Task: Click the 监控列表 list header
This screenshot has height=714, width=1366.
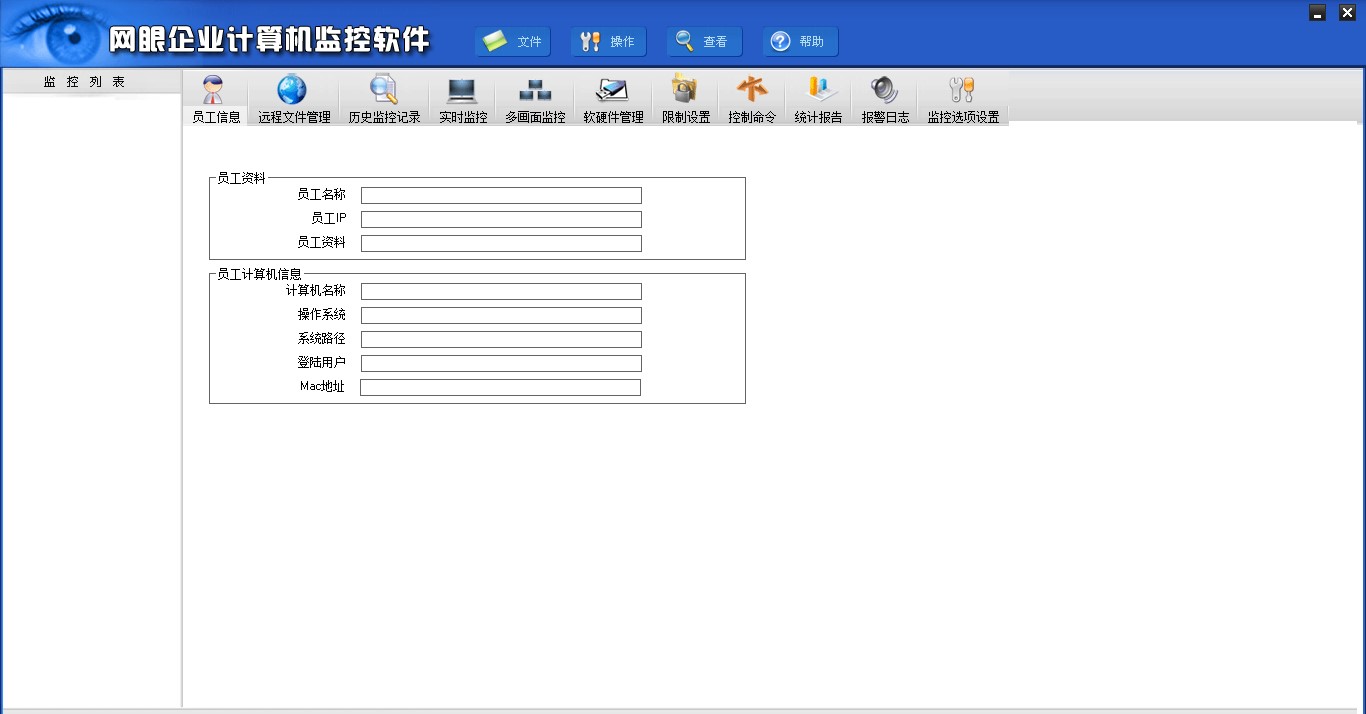Action: coord(91,82)
